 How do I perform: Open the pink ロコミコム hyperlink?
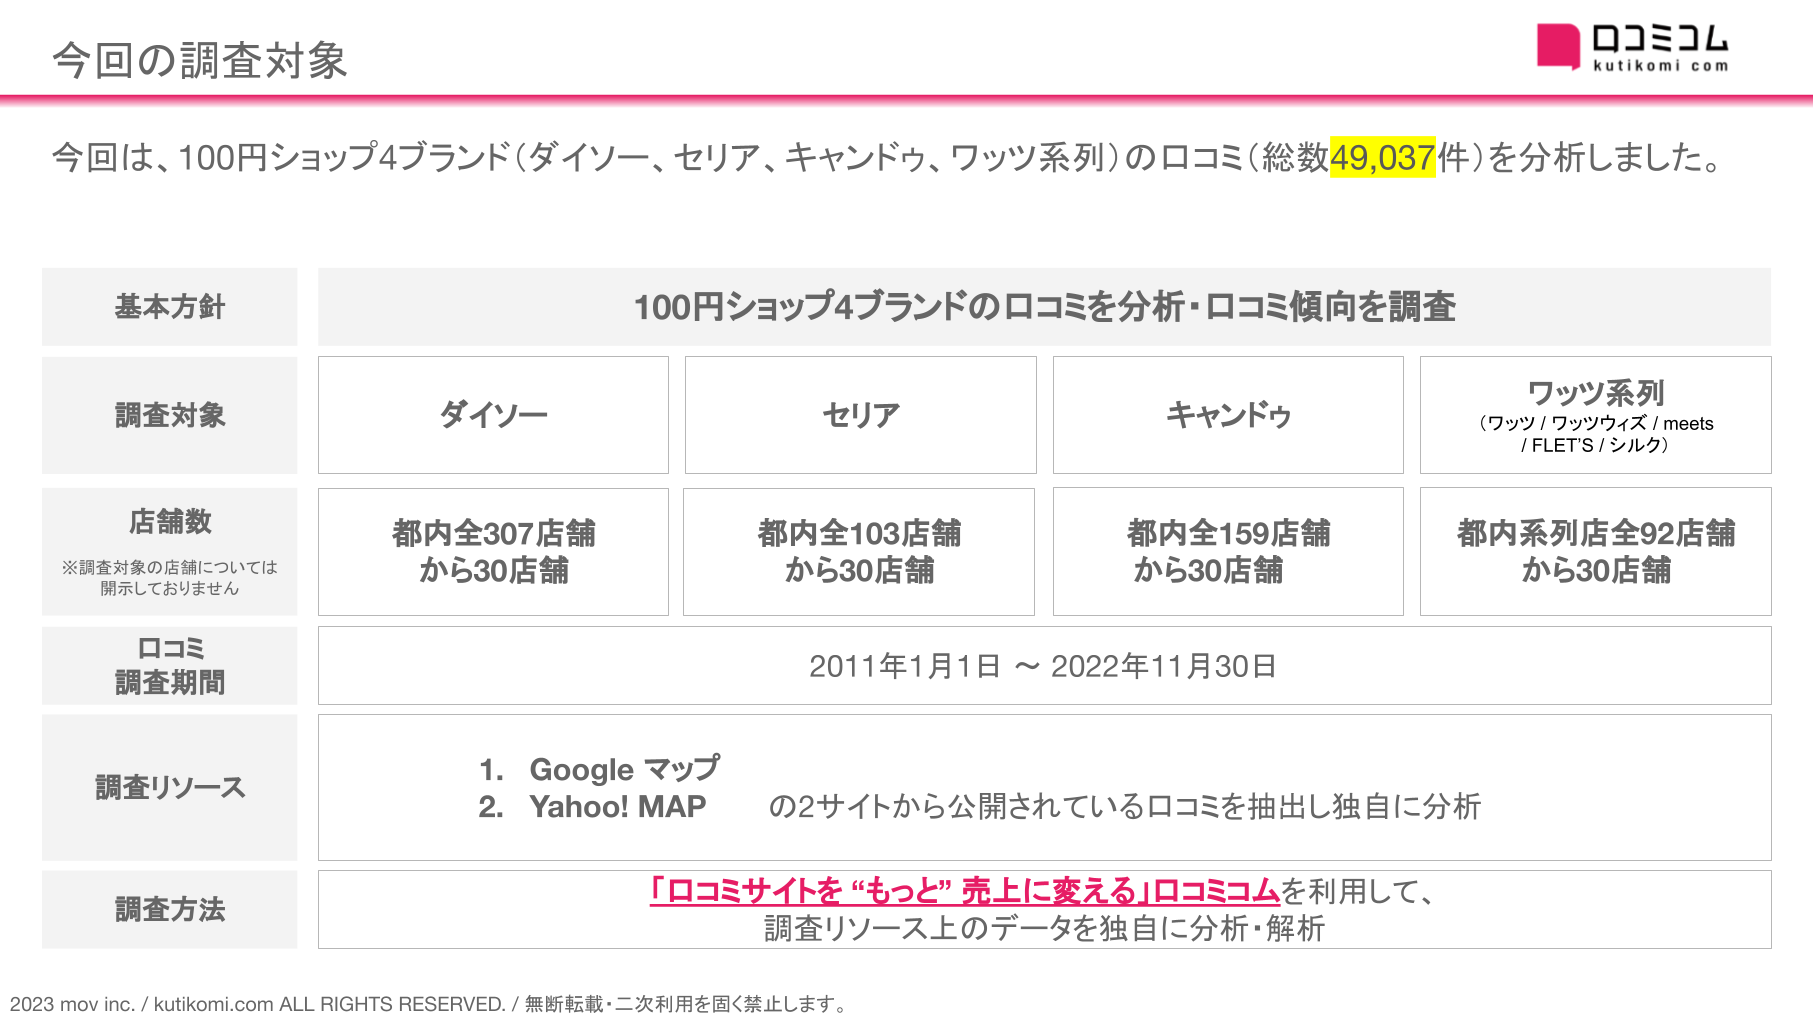click(x=964, y=890)
